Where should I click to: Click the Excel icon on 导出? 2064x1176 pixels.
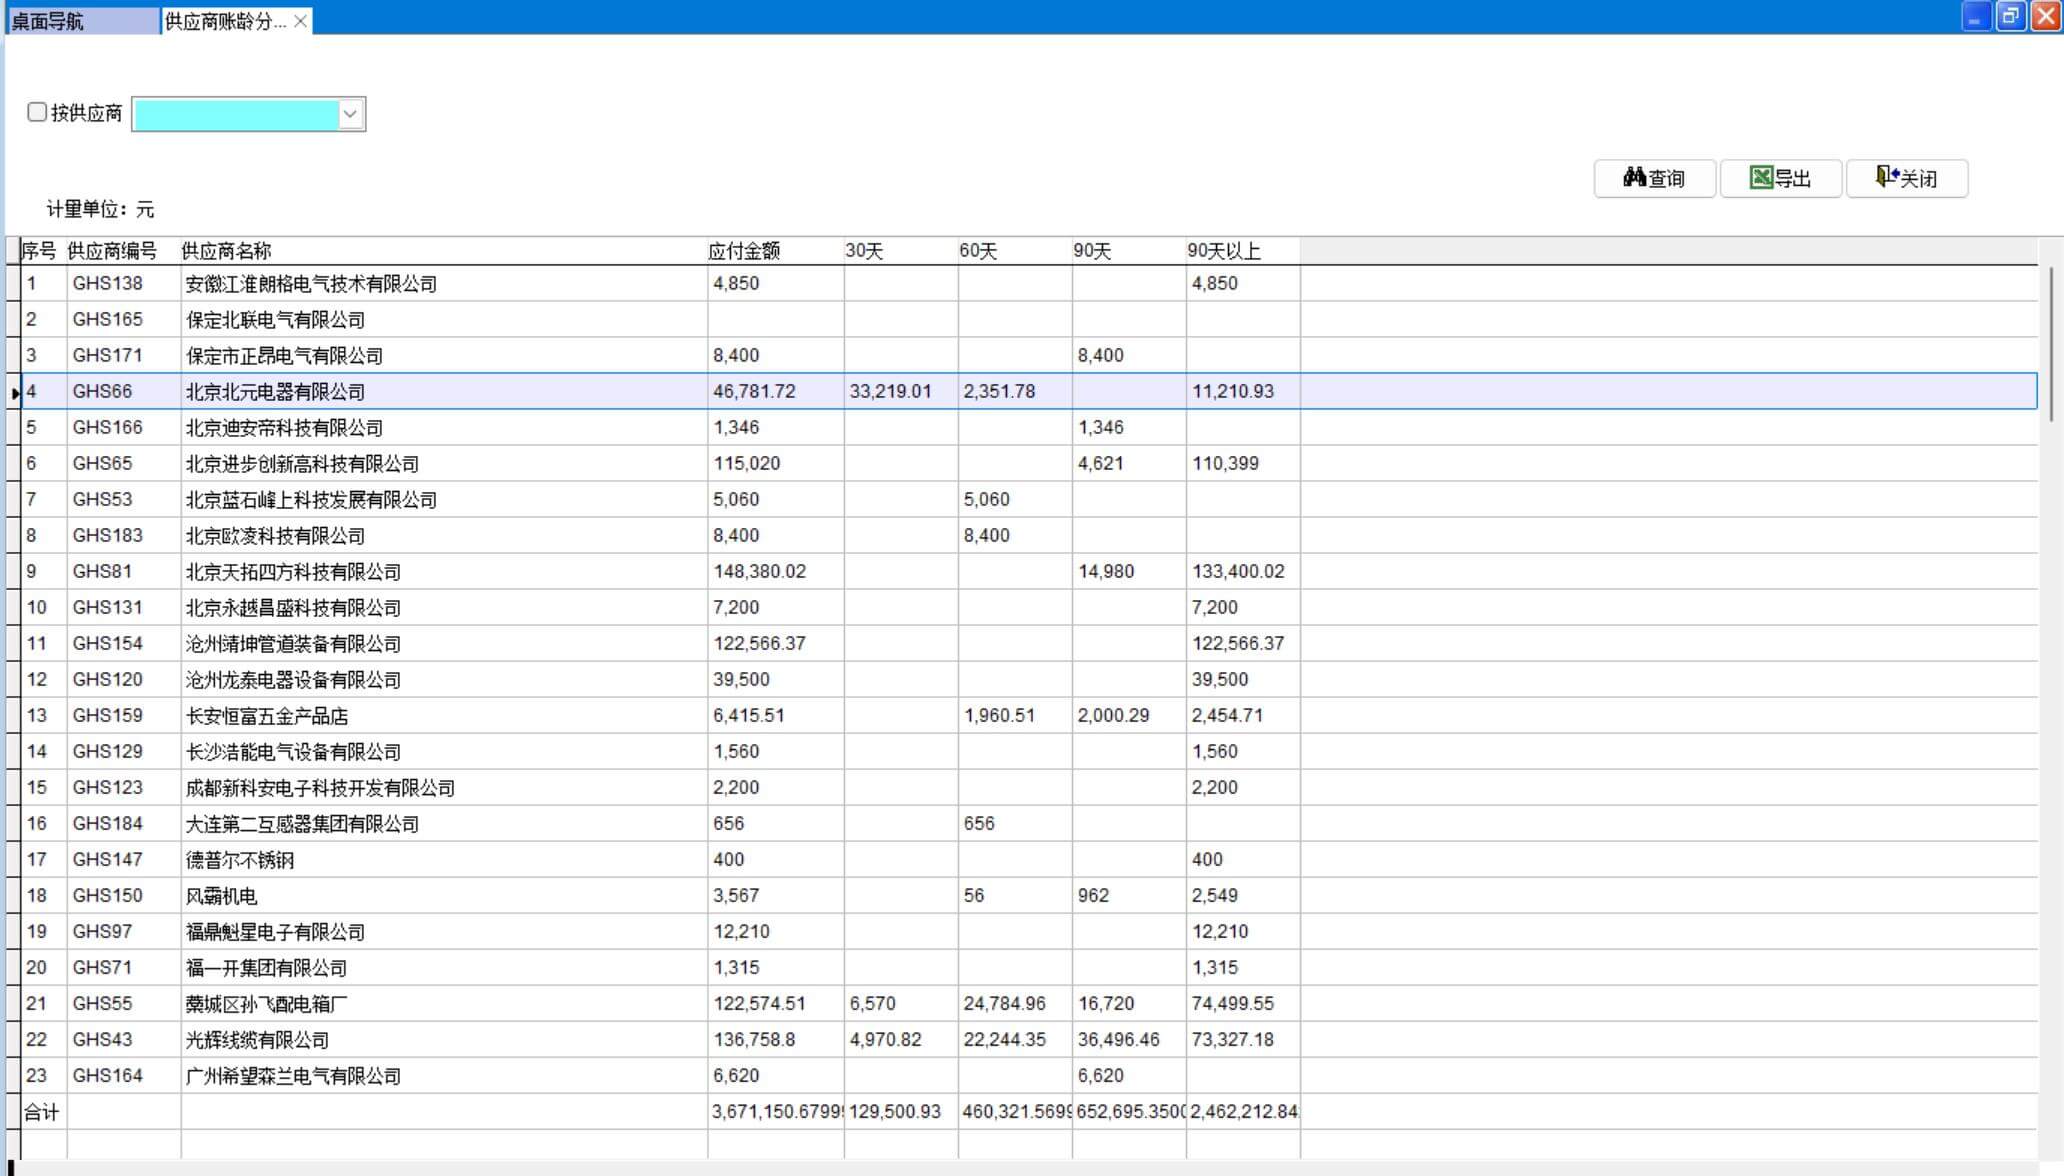pyautogui.click(x=1761, y=178)
